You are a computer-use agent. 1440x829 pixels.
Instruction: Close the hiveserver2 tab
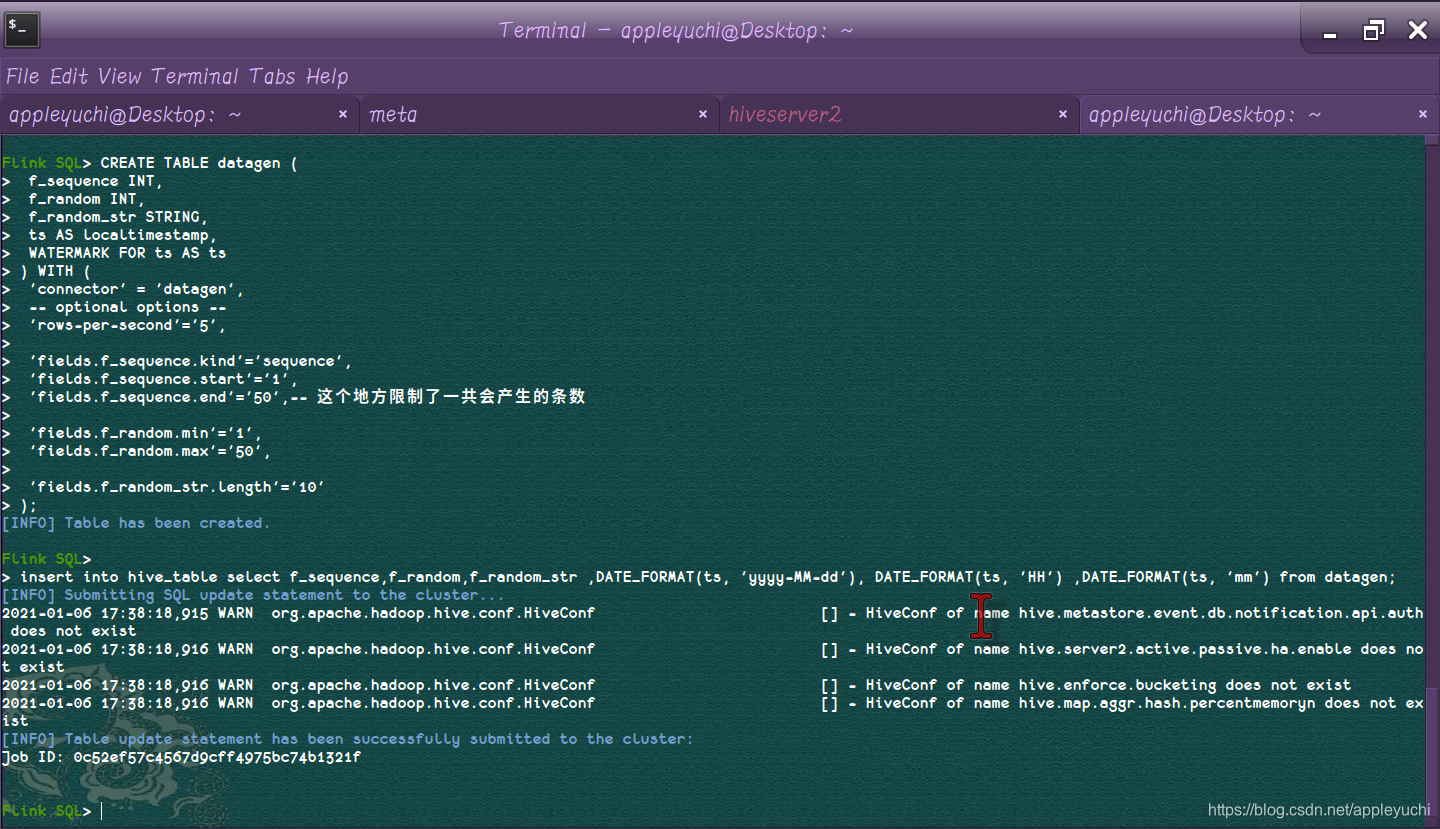point(1063,114)
